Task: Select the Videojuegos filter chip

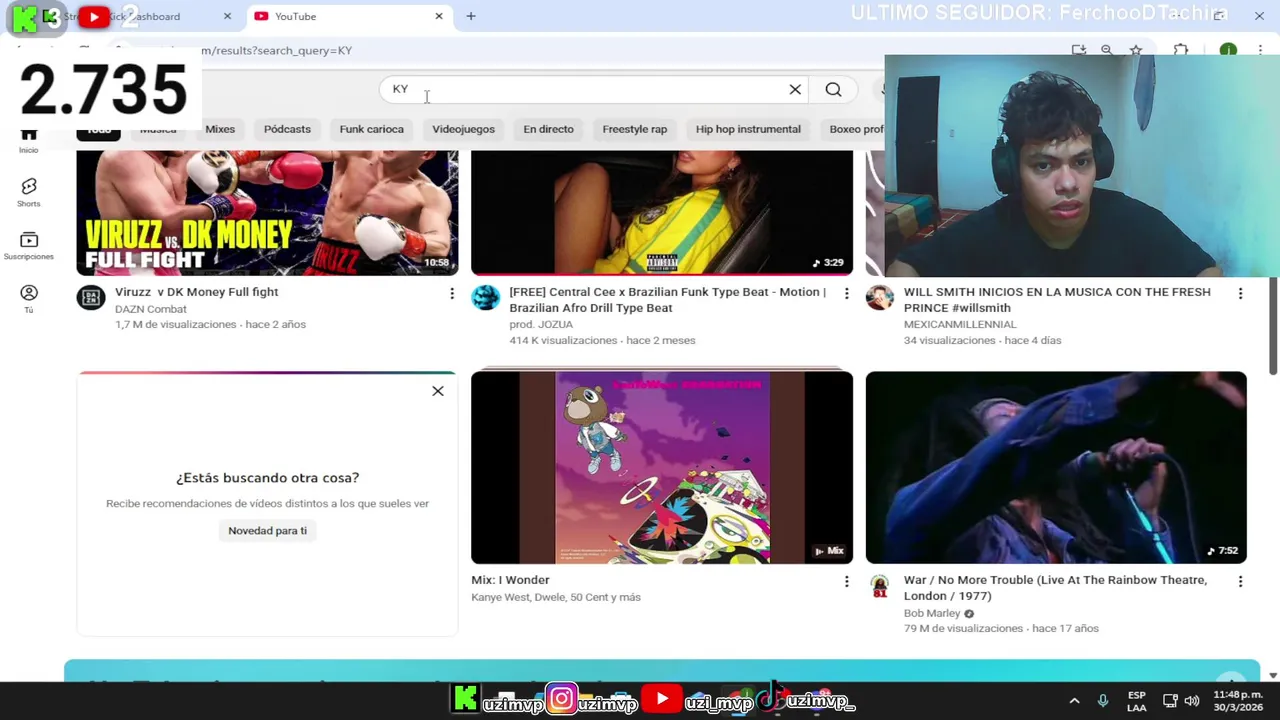Action: coord(463,129)
